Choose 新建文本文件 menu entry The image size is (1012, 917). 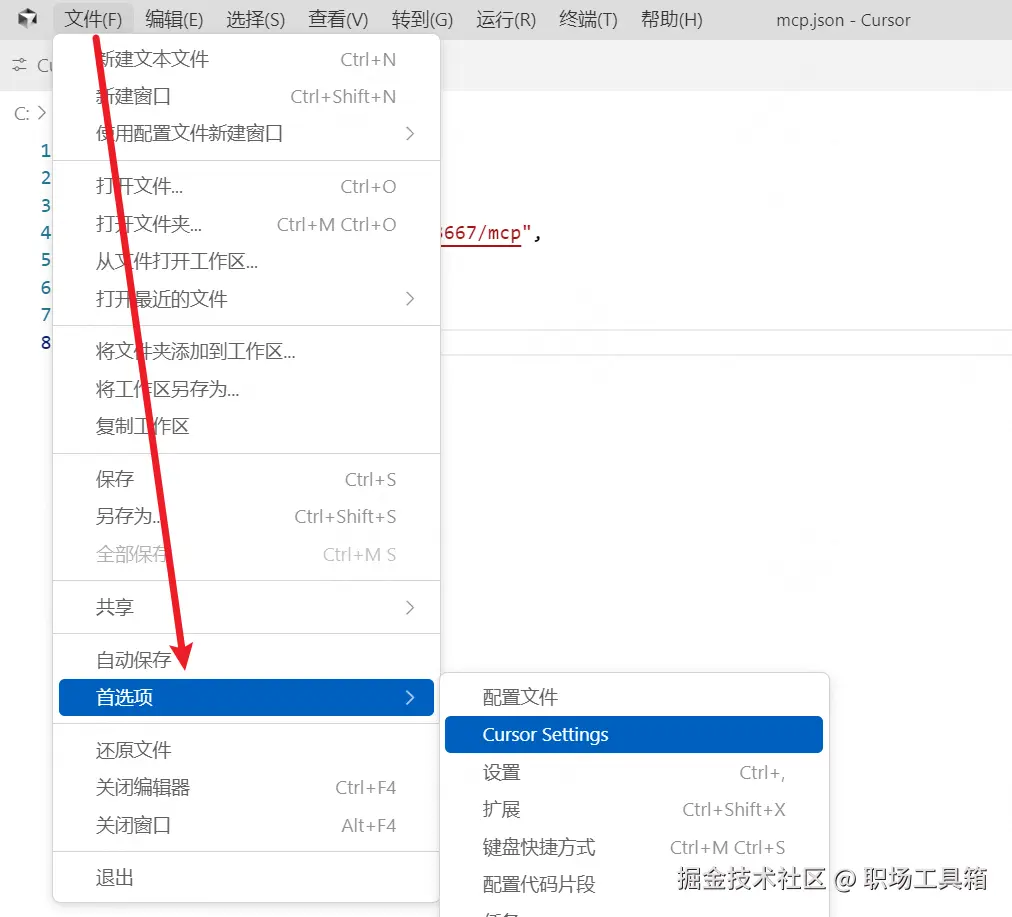[246, 59]
